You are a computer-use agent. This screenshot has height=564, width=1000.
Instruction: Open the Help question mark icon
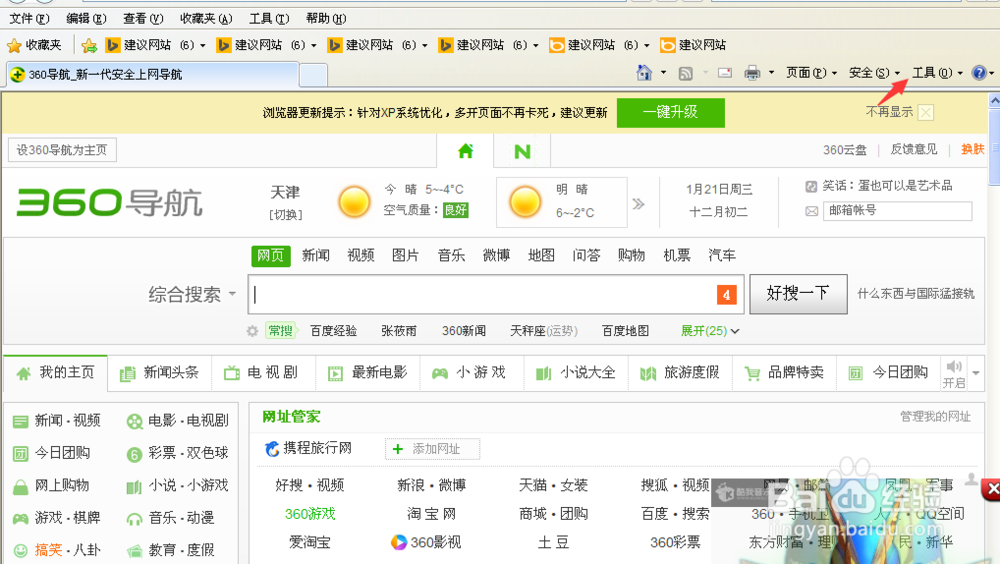pyautogui.click(x=979, y=73)
